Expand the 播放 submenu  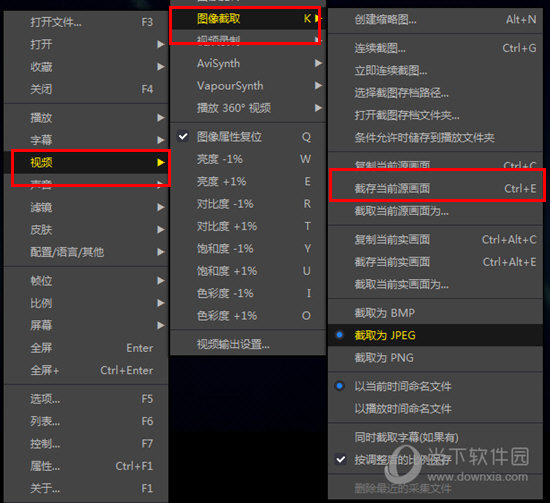point(86,118)
